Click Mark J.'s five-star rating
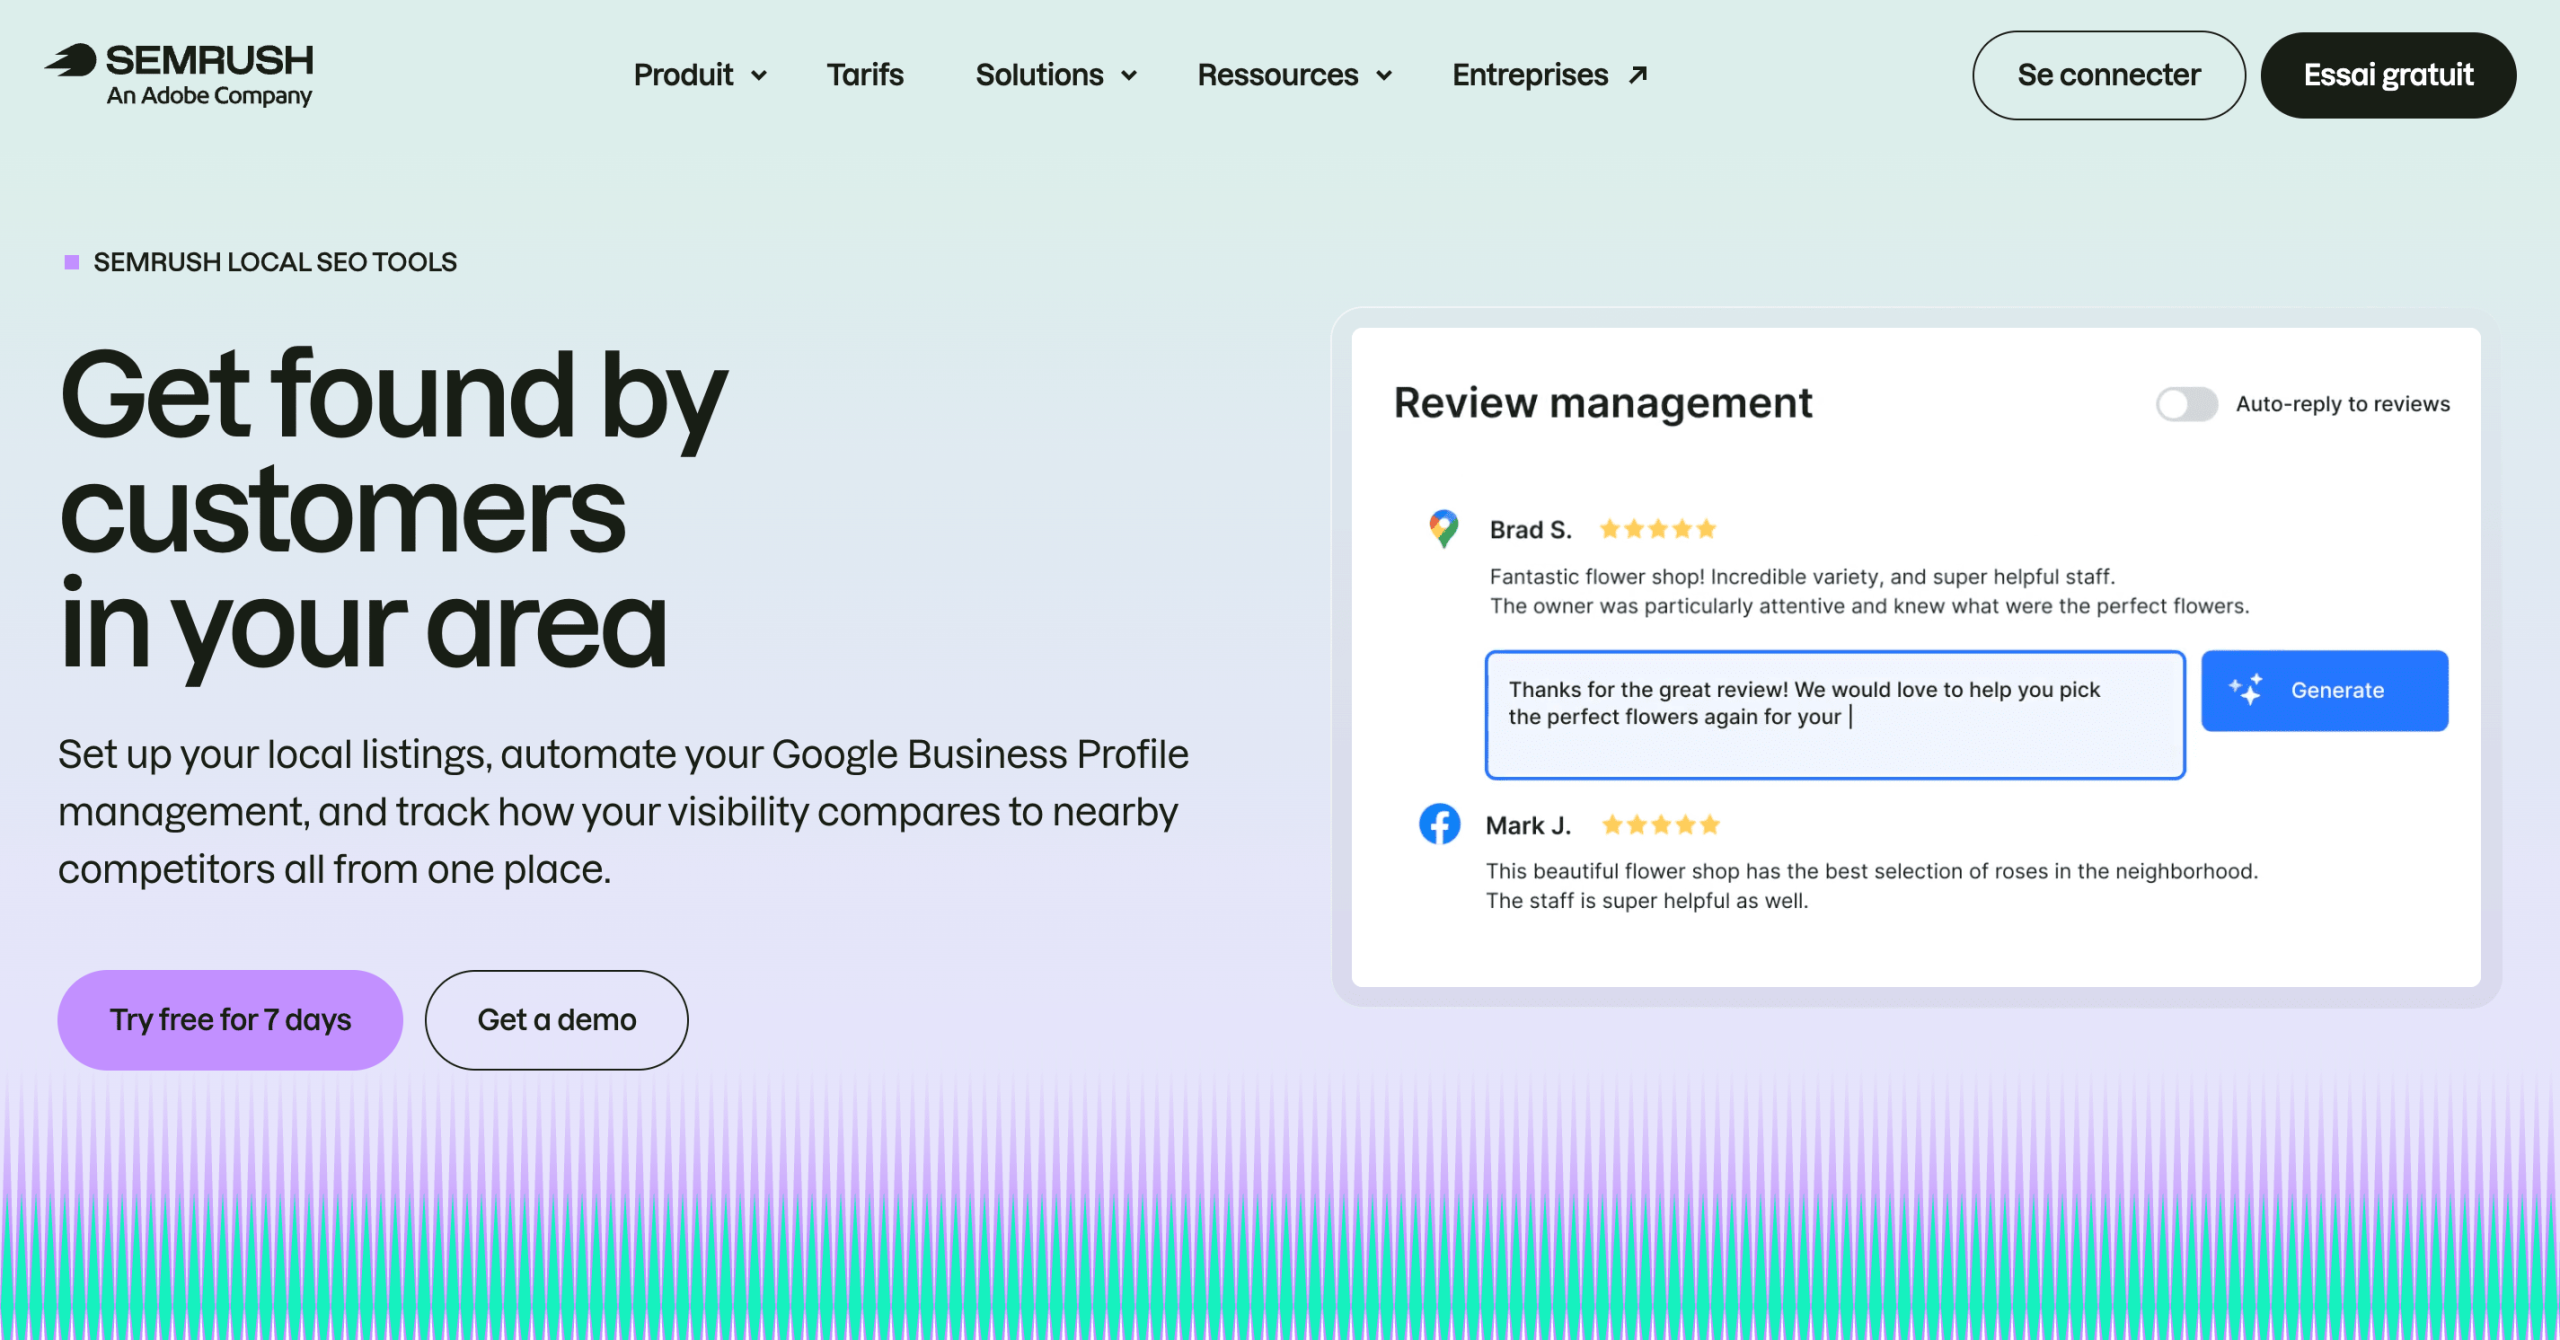This screenshot has height=1340, width=2560. 1660,825
